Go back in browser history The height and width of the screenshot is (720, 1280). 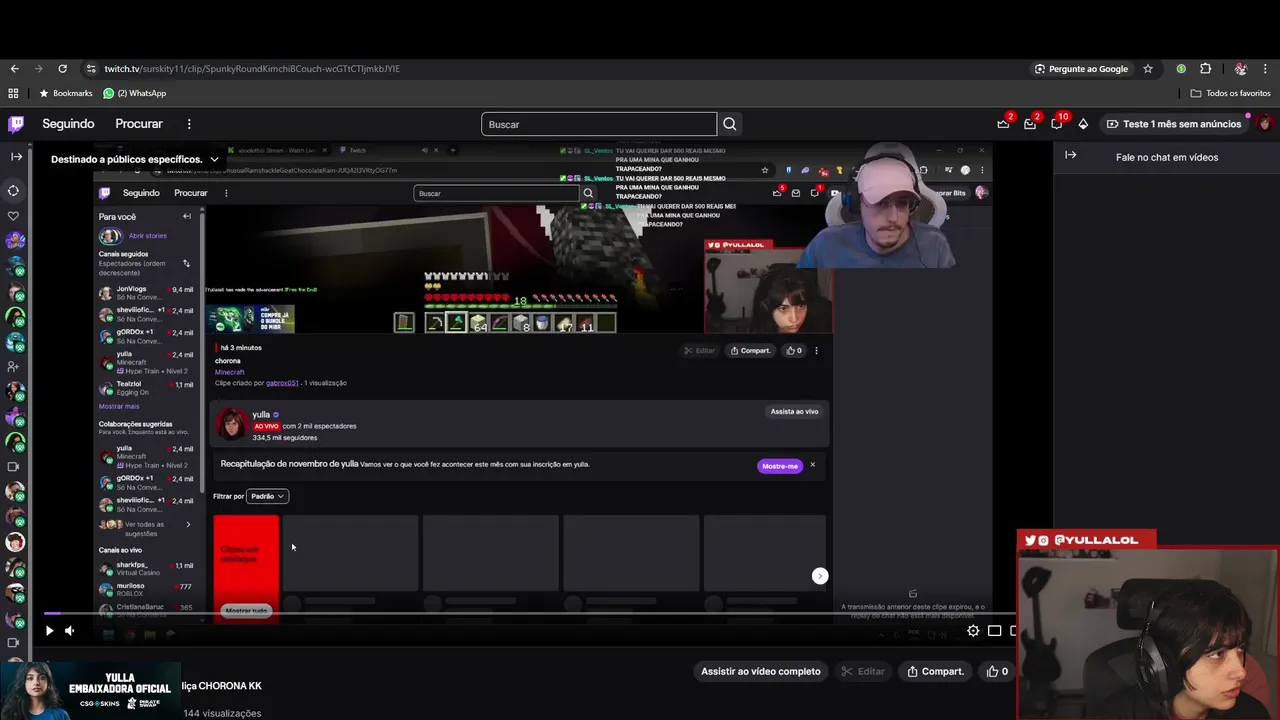(x=14, y=69)
